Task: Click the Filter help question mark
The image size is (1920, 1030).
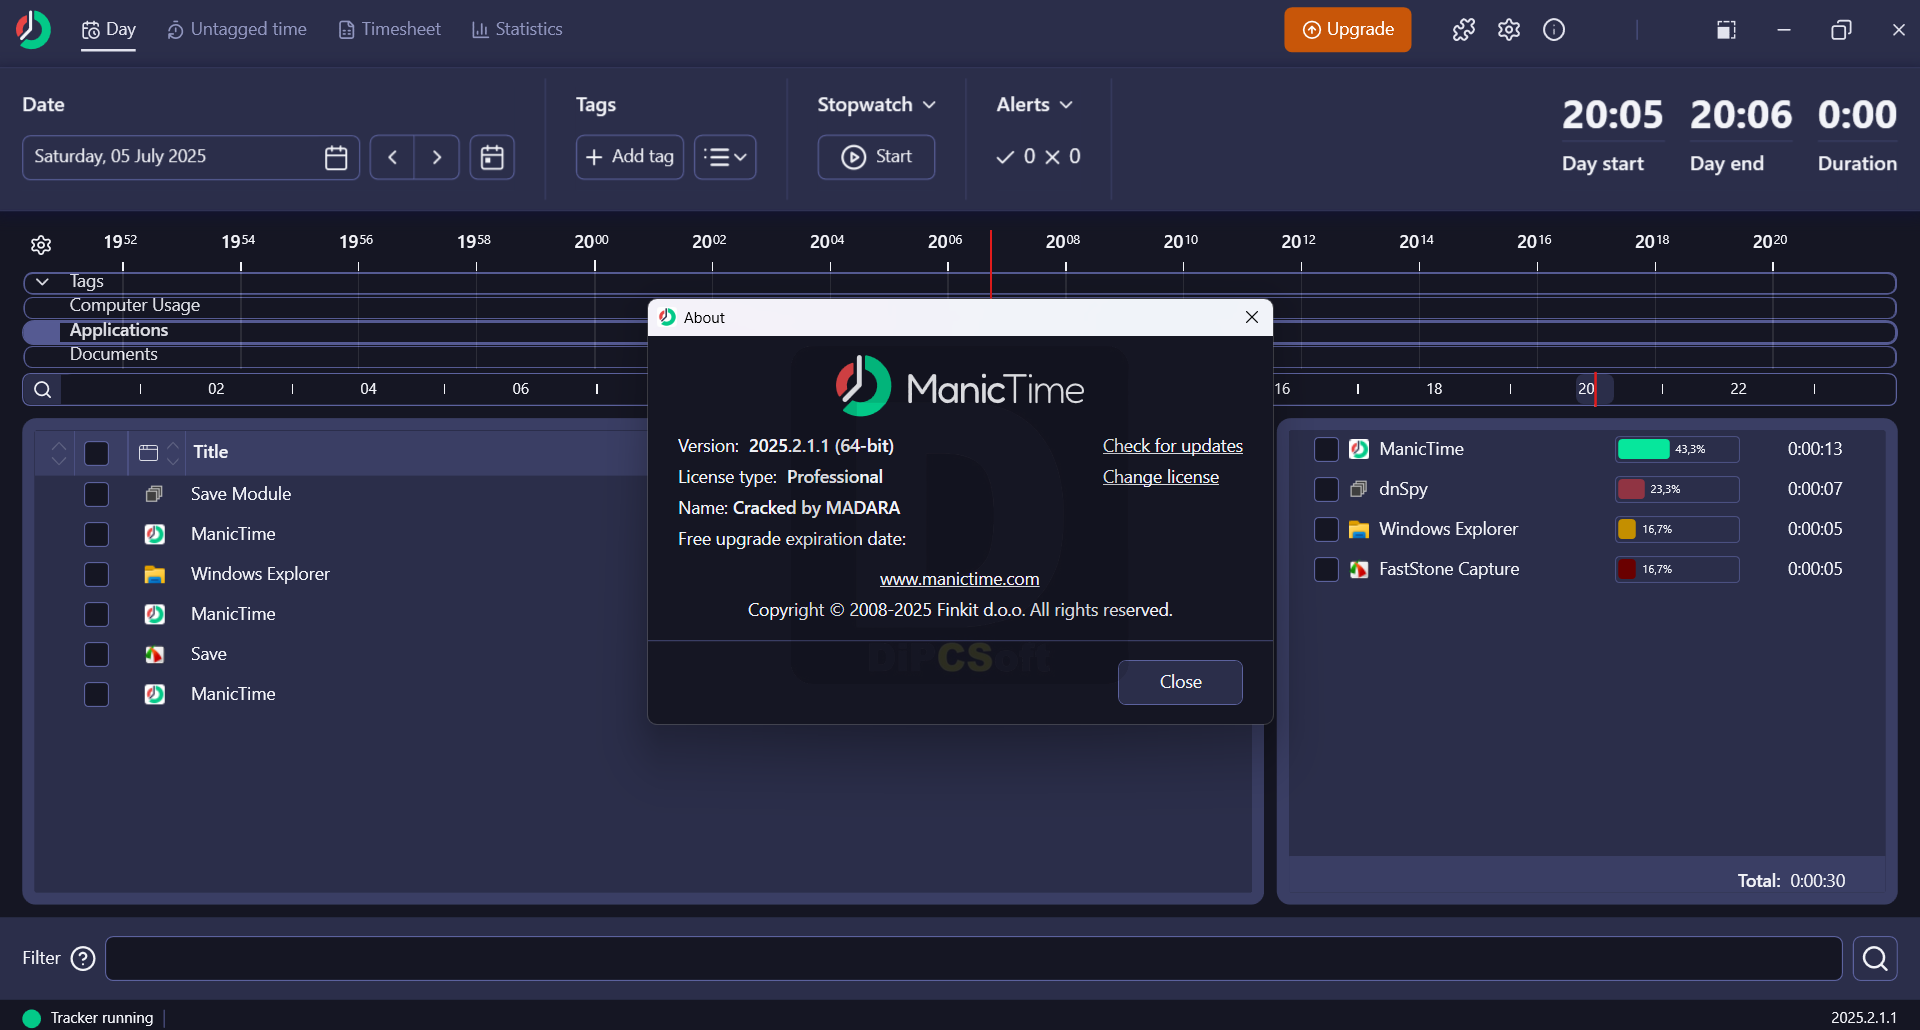Action: [x=83, y=958]
